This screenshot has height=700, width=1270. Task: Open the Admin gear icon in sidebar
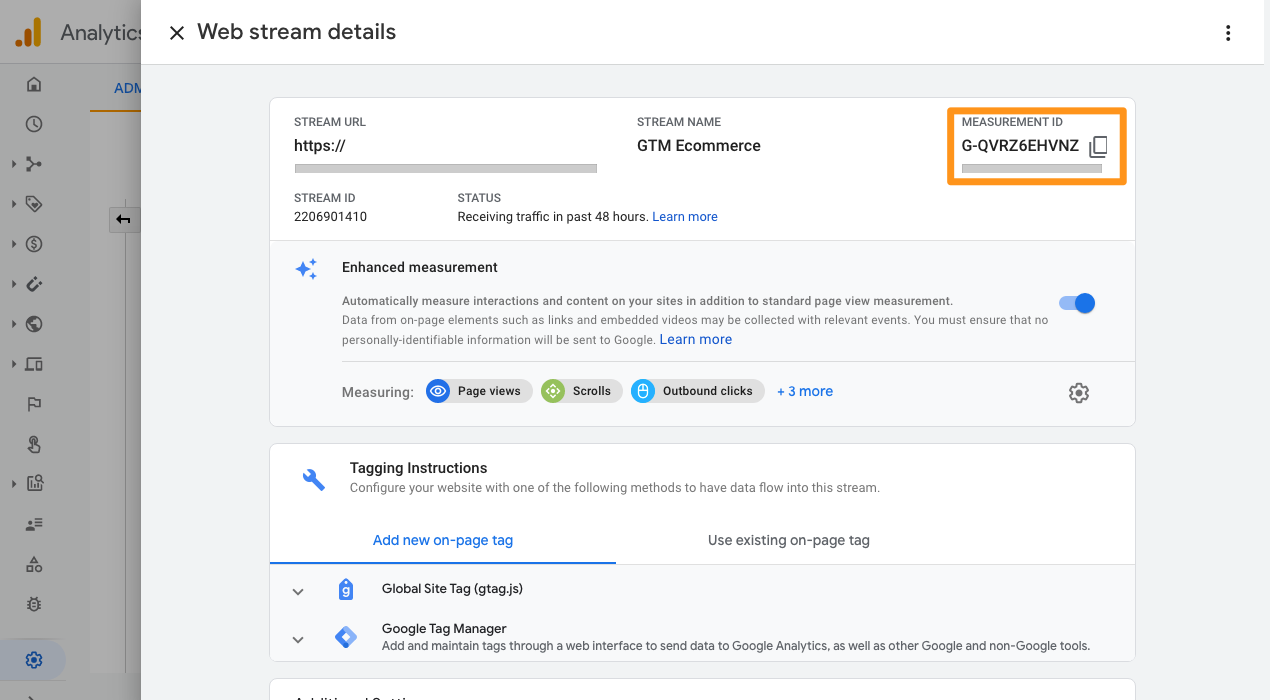coord(34,660)
